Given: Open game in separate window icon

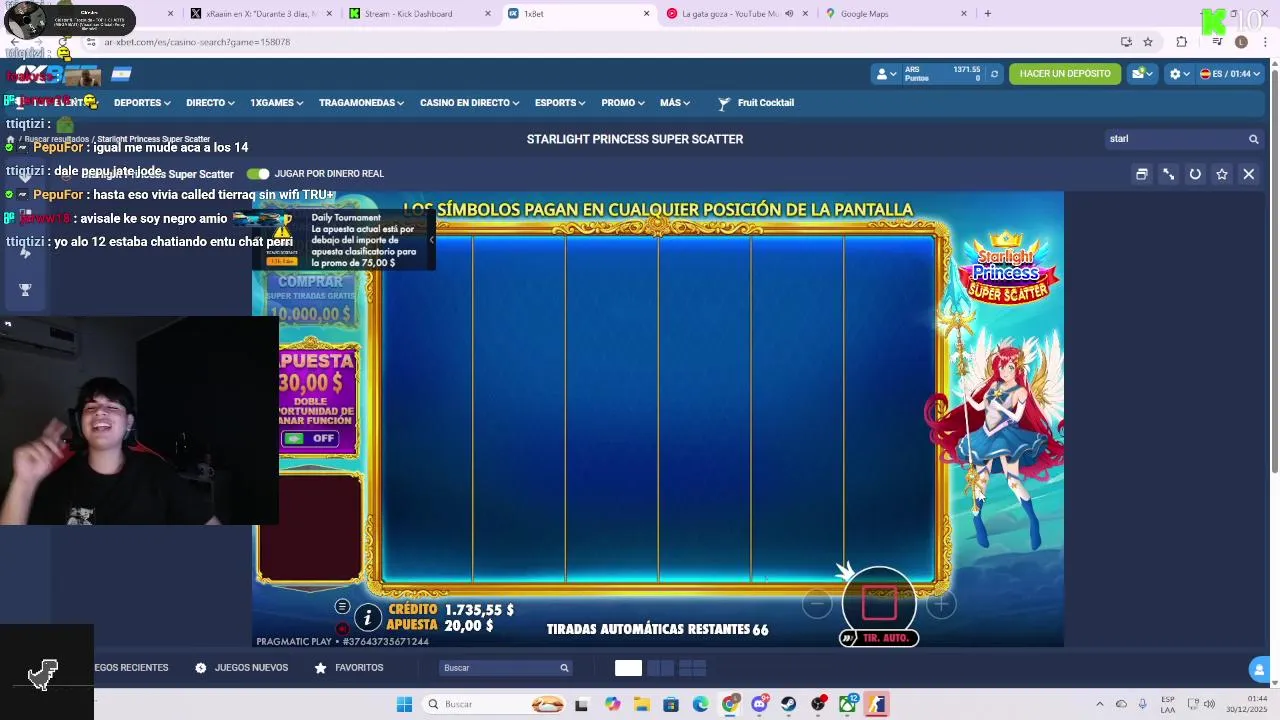Looking at the screenshot, I should pos(1141,174).
